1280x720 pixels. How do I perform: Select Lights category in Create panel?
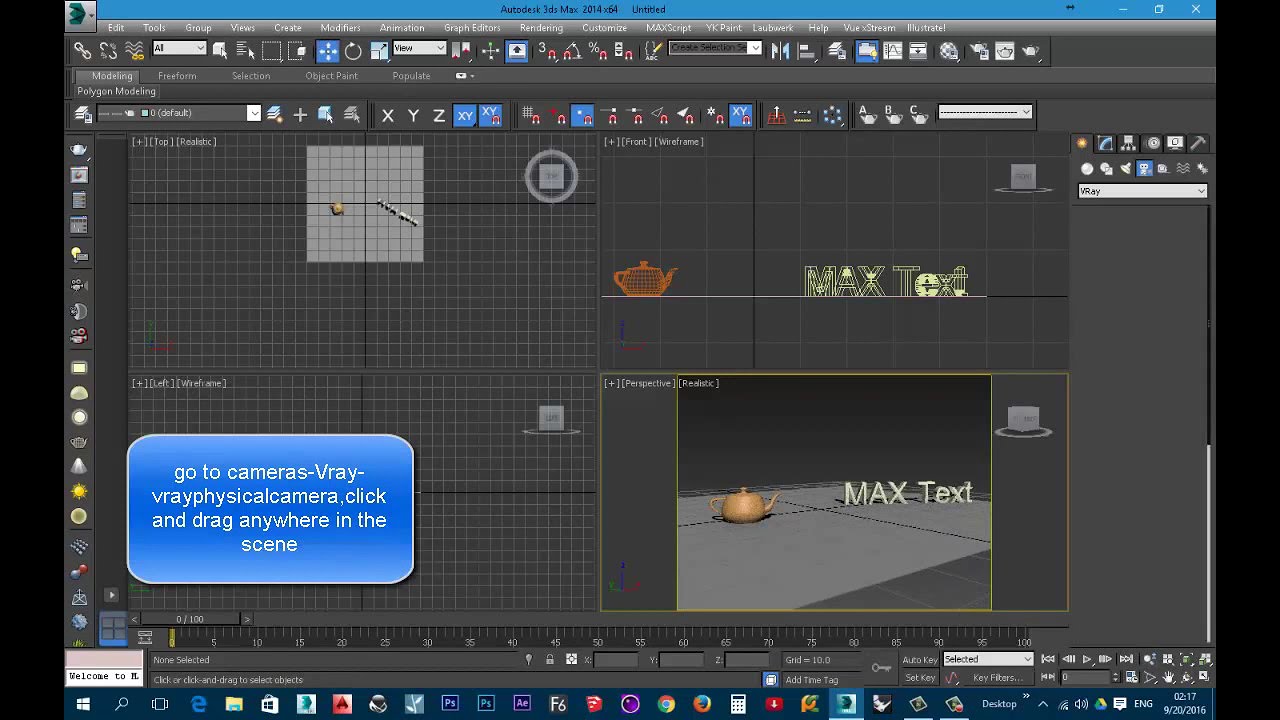[x=1125, y=168]
